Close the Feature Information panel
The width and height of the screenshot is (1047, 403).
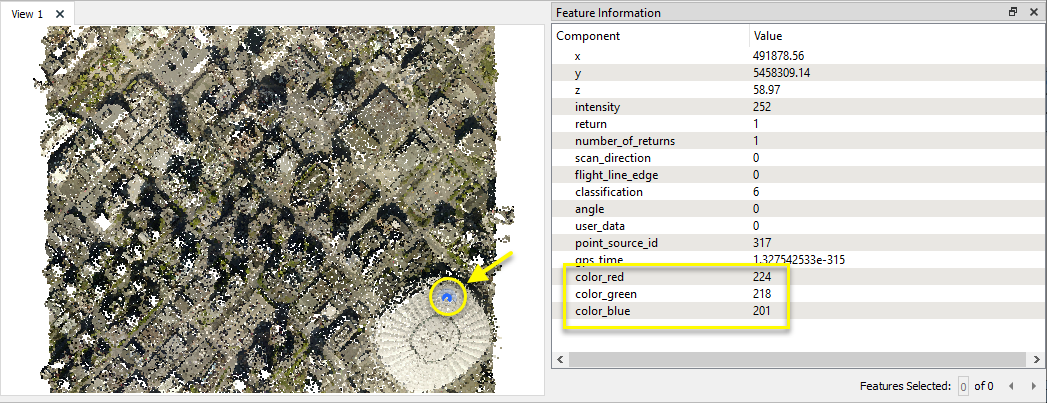[x=1032, y=12]
